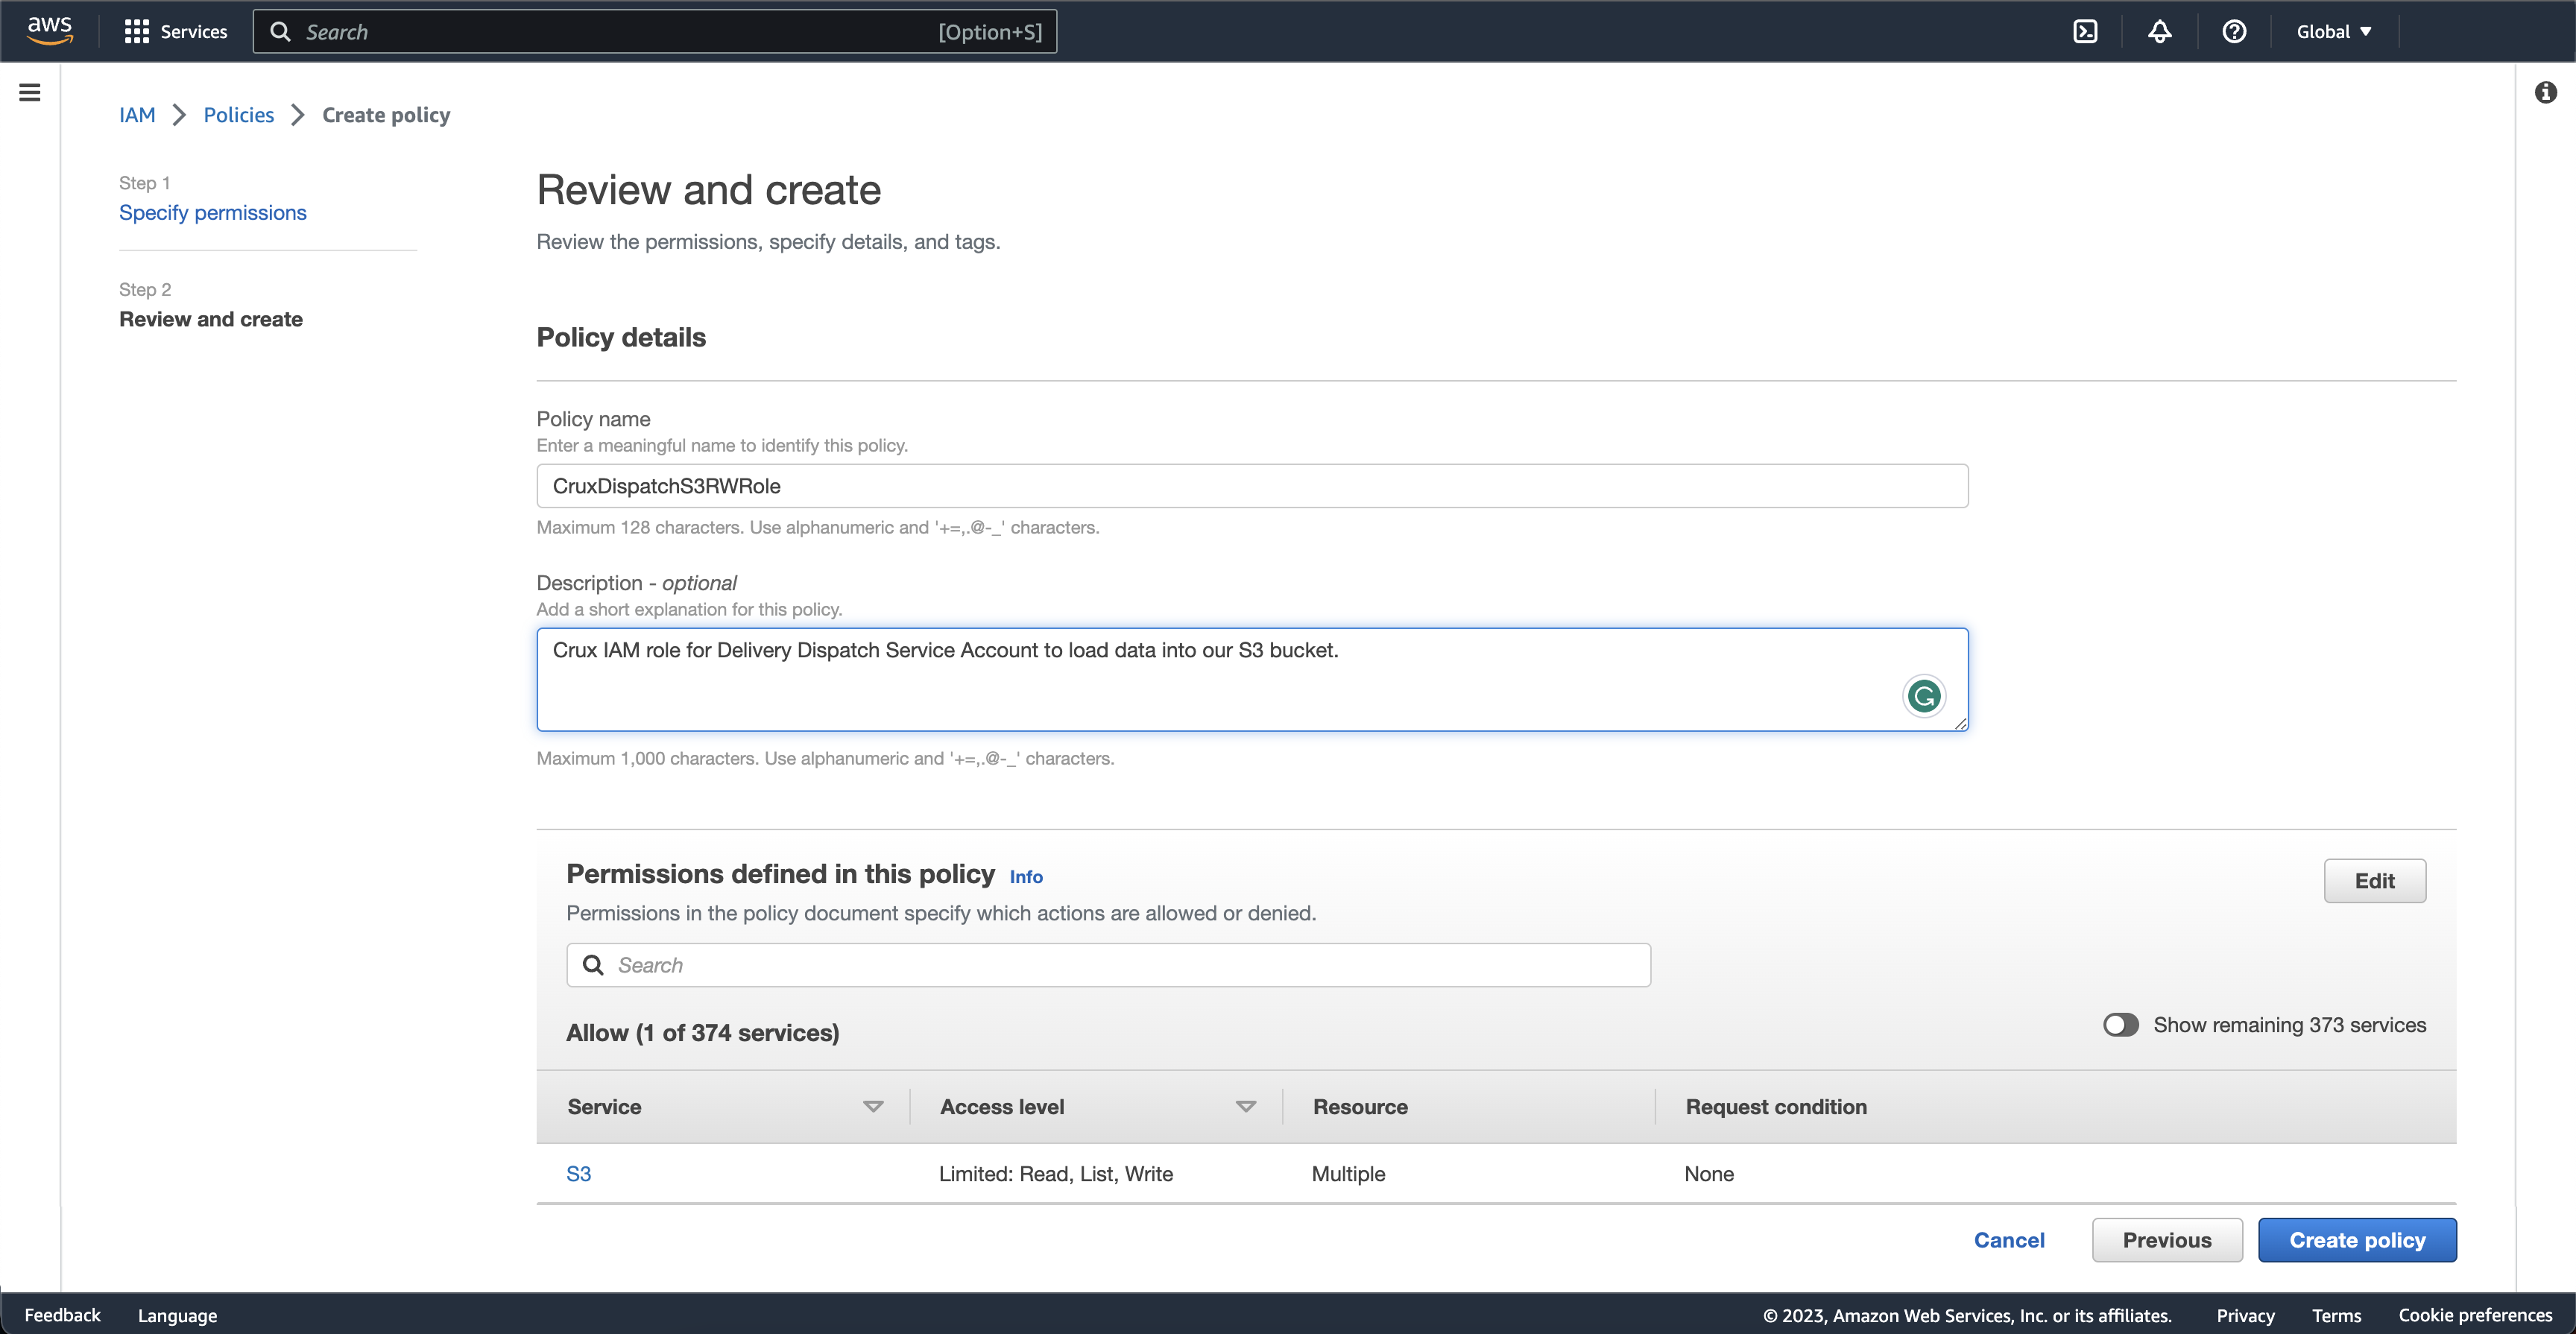Screen dimensions: 2576x1334
Task: Click the Edit permissions button
Action: [x=2374, y=881]
